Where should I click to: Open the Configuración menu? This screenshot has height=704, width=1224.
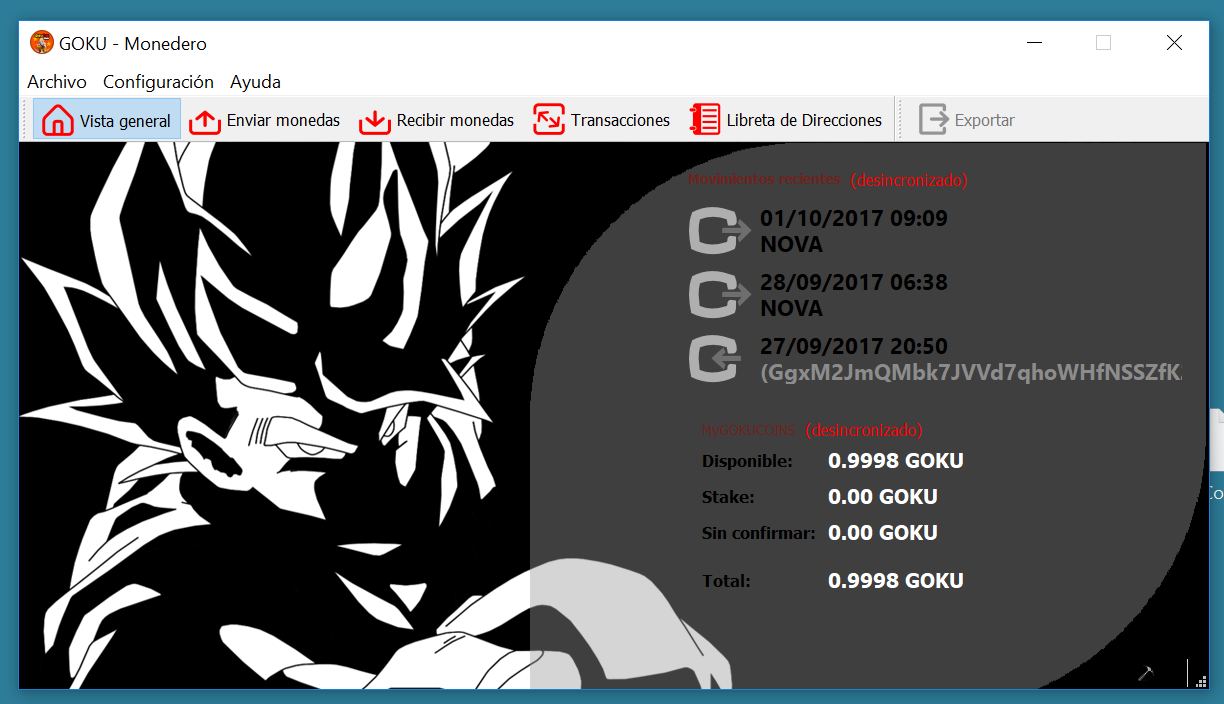(158, 82)
